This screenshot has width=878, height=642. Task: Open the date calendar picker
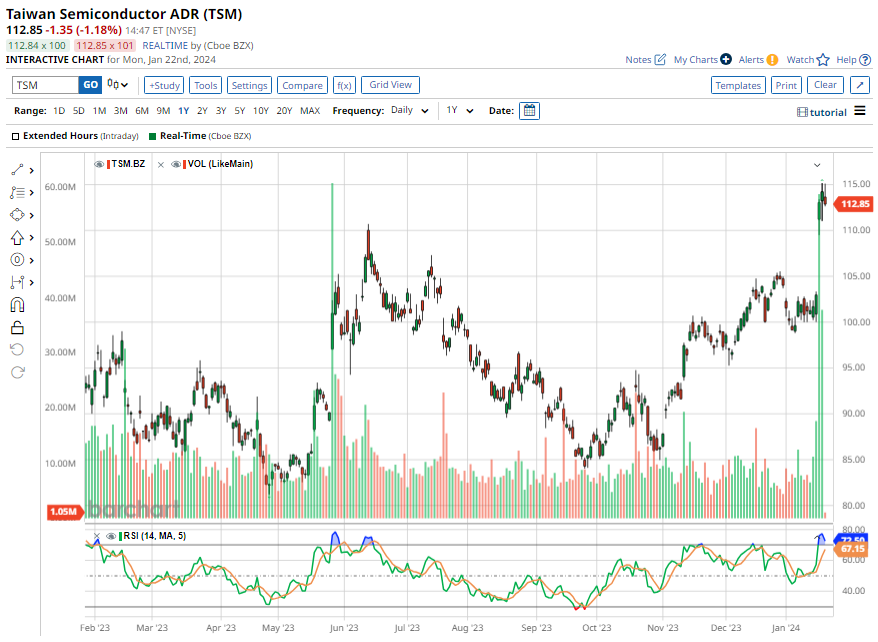tap(529, 111)
